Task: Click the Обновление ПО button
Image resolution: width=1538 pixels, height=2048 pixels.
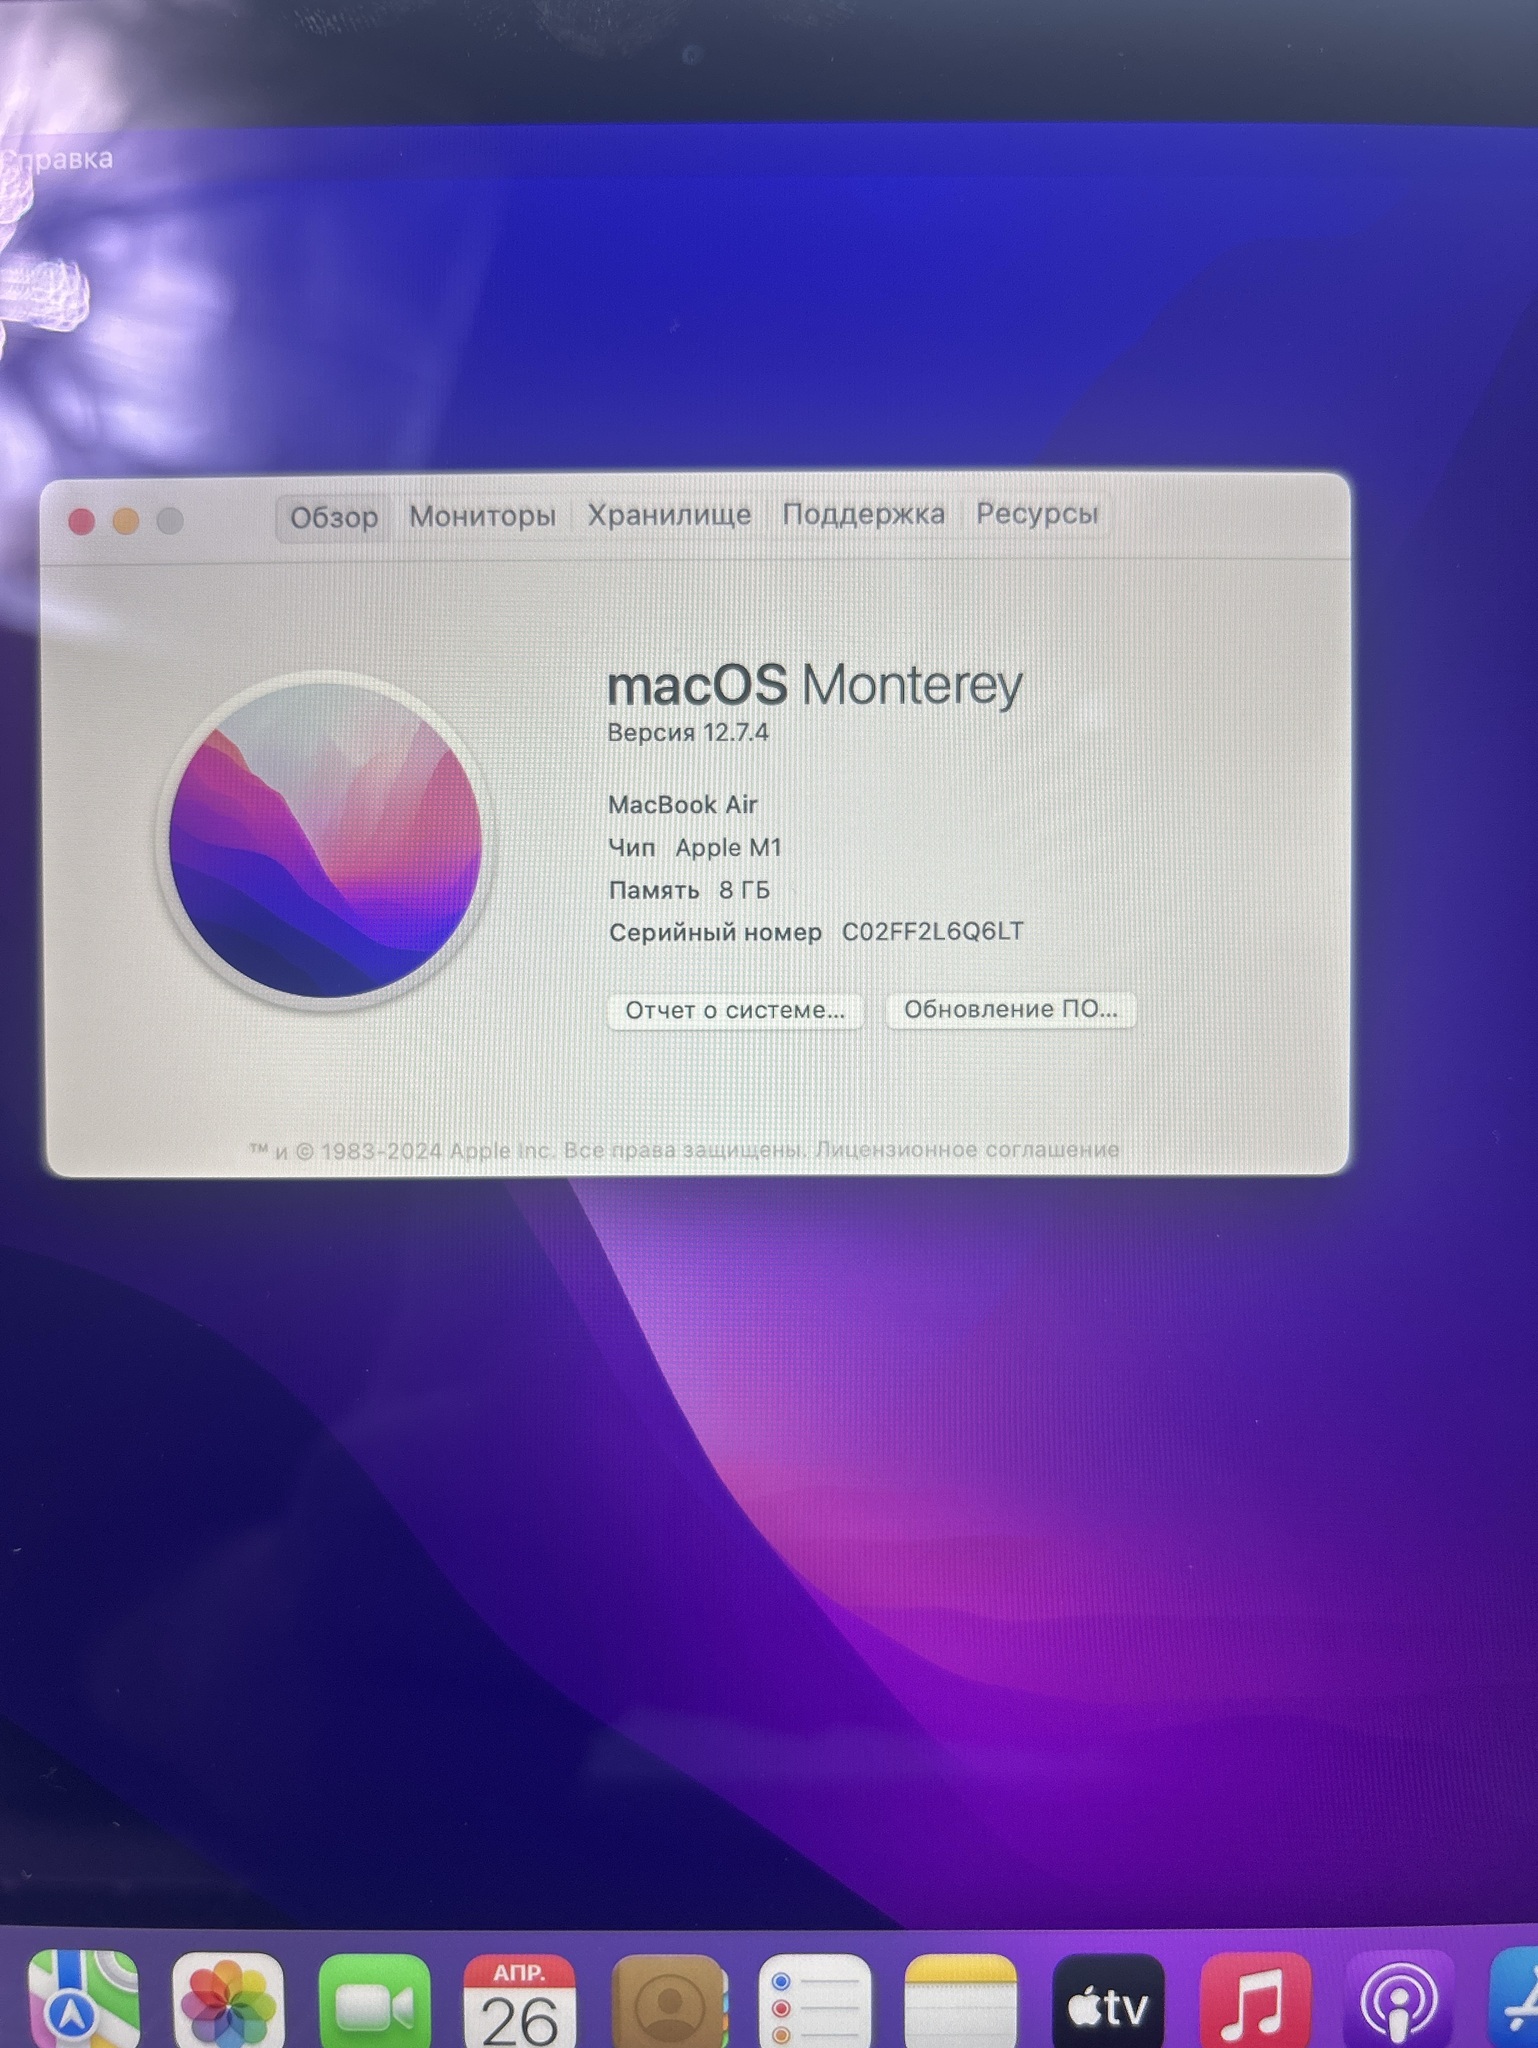Action: pyautogui.click(x=1011, y=1009)
